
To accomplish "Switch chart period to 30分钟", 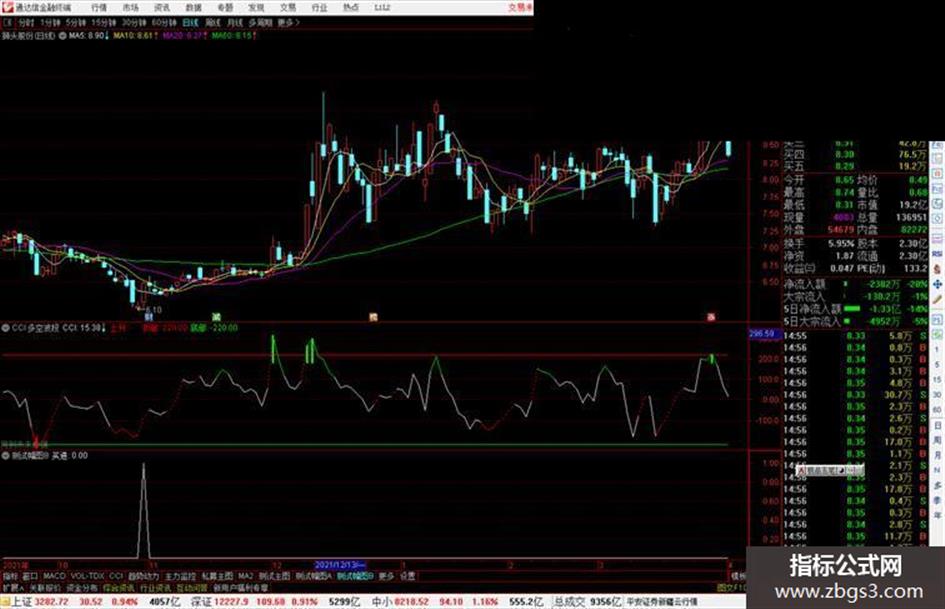I will 133,22.
